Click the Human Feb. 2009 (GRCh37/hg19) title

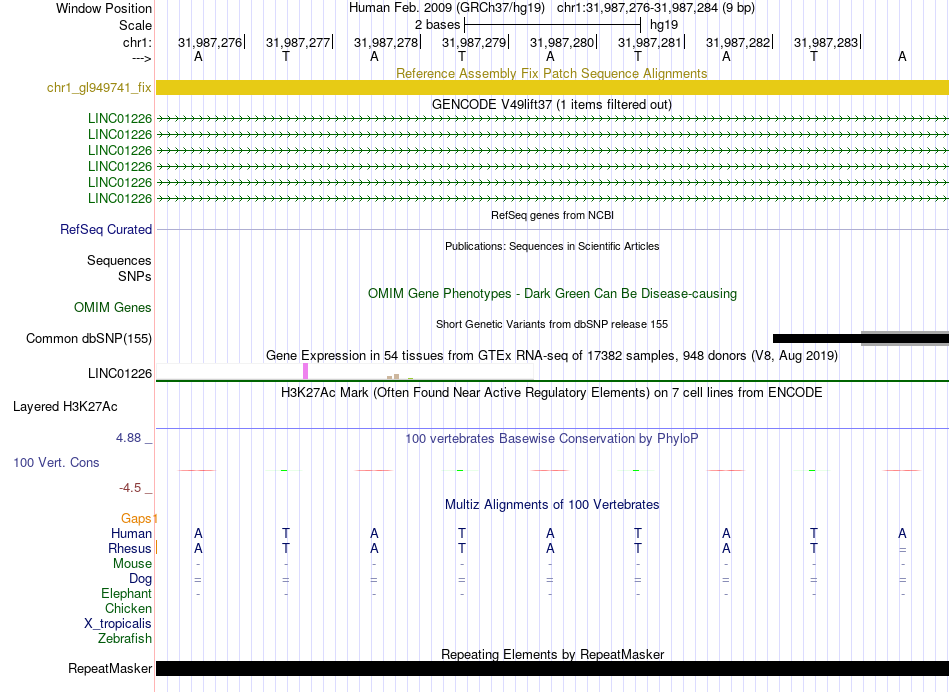point(447,8)
